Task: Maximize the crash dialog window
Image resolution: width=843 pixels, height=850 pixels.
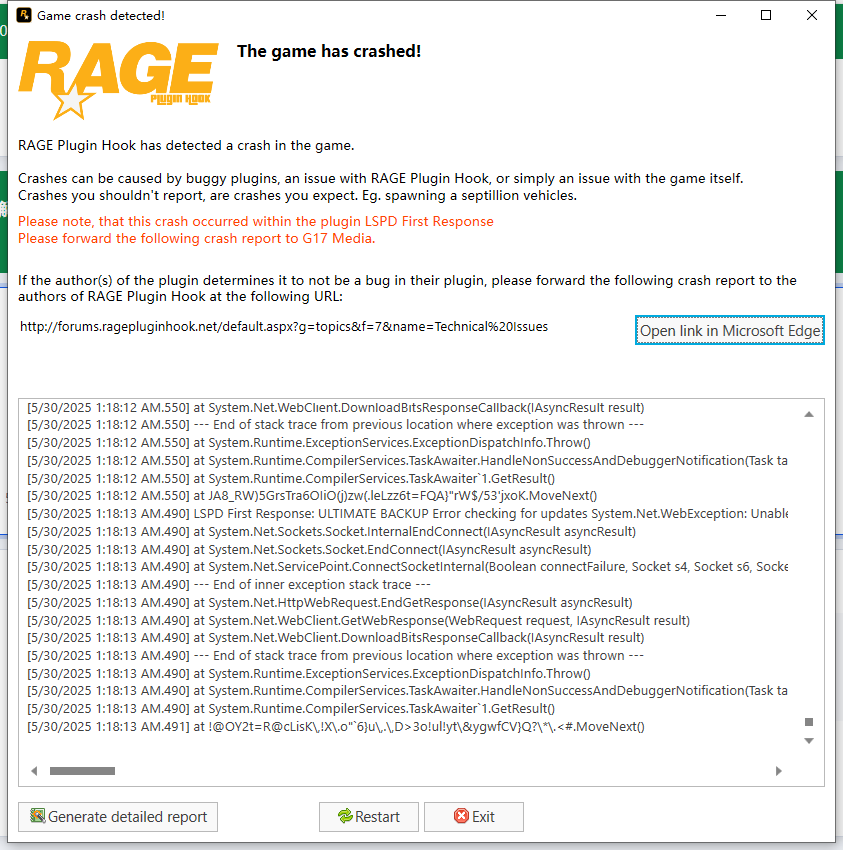Action: coord(766,15)
